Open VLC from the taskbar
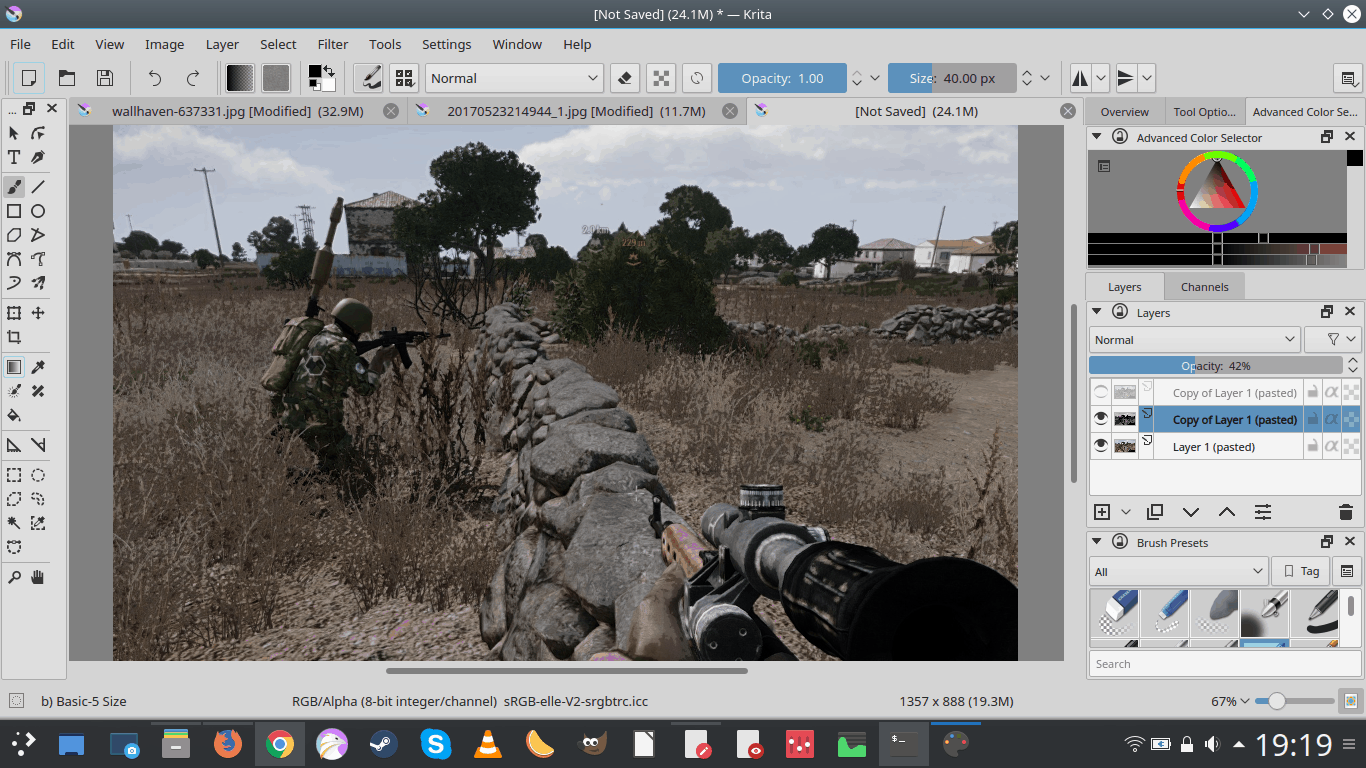The width and height of the screenshot is (1366, 768). pos(487,743)
